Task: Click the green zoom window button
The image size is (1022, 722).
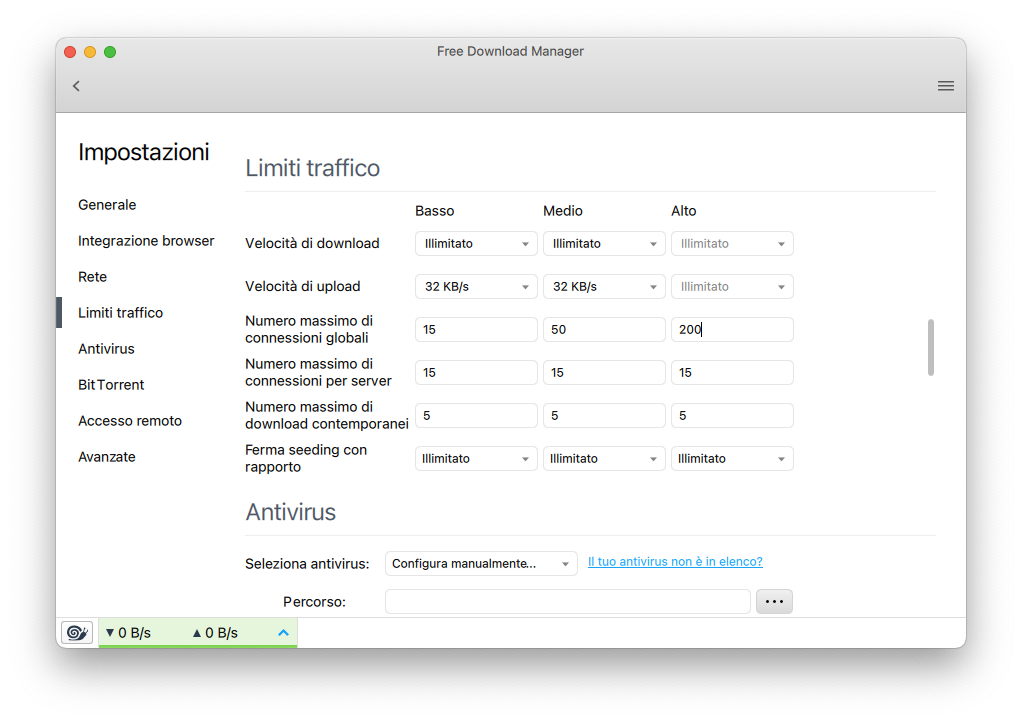Action: click(110, 52)
